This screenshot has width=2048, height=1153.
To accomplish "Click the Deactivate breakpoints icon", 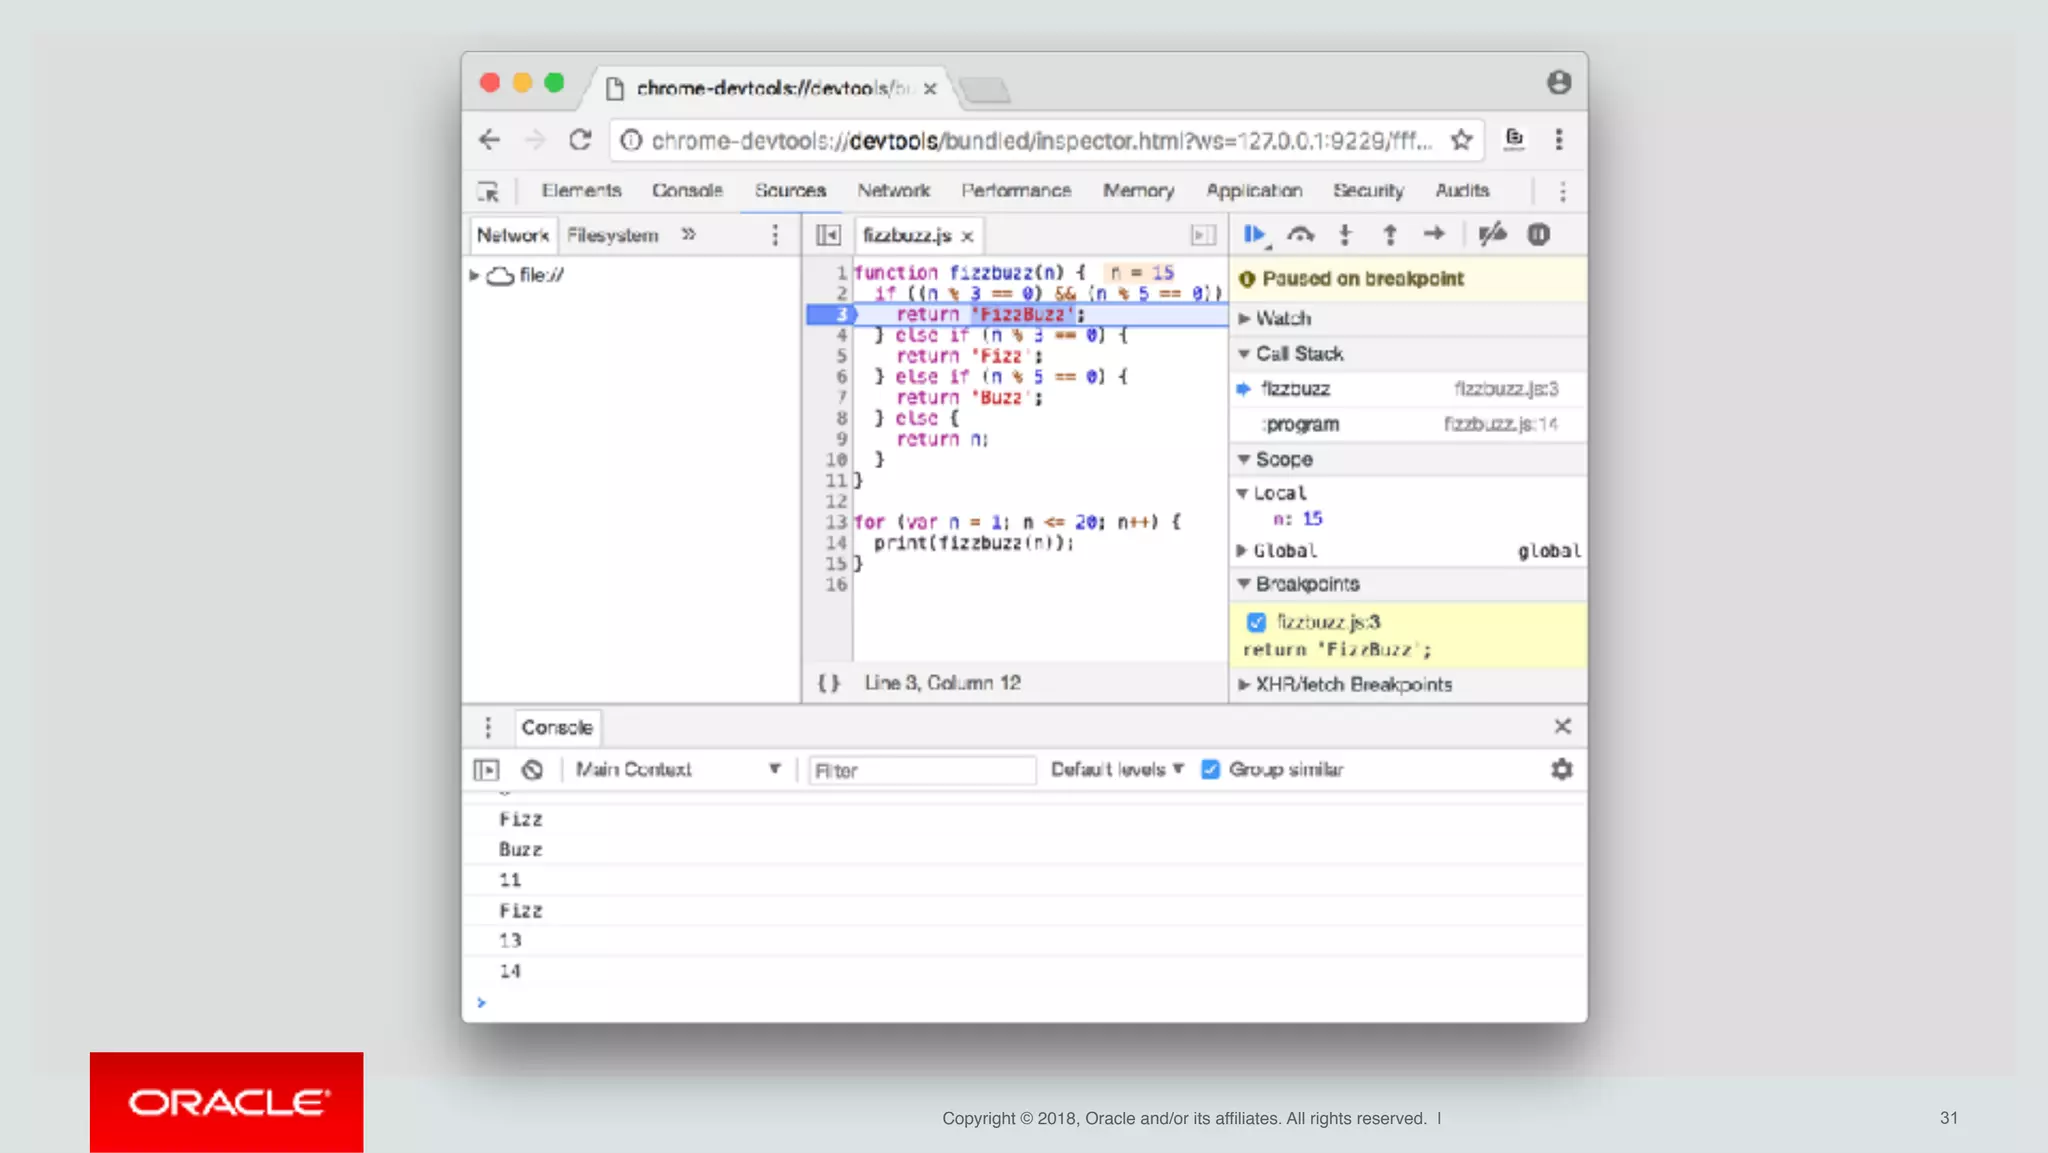I will (1492, 234).
